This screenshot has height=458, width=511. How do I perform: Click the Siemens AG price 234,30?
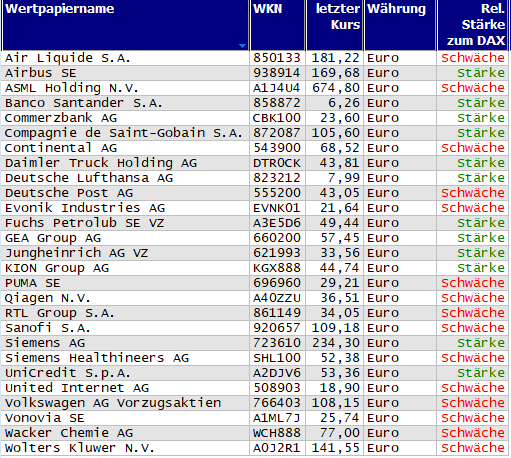pos(336,343)
